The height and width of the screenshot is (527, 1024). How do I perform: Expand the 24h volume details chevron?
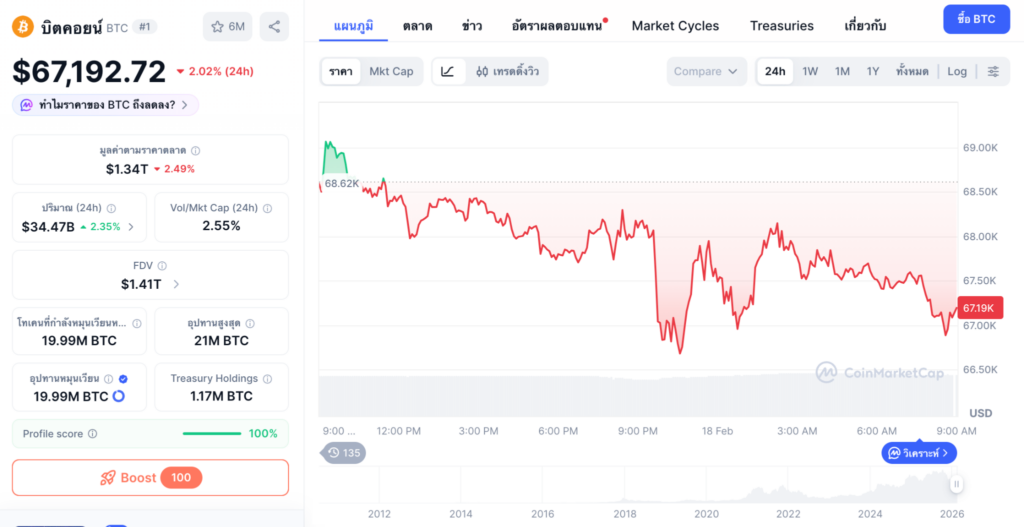tap(131, 227)
